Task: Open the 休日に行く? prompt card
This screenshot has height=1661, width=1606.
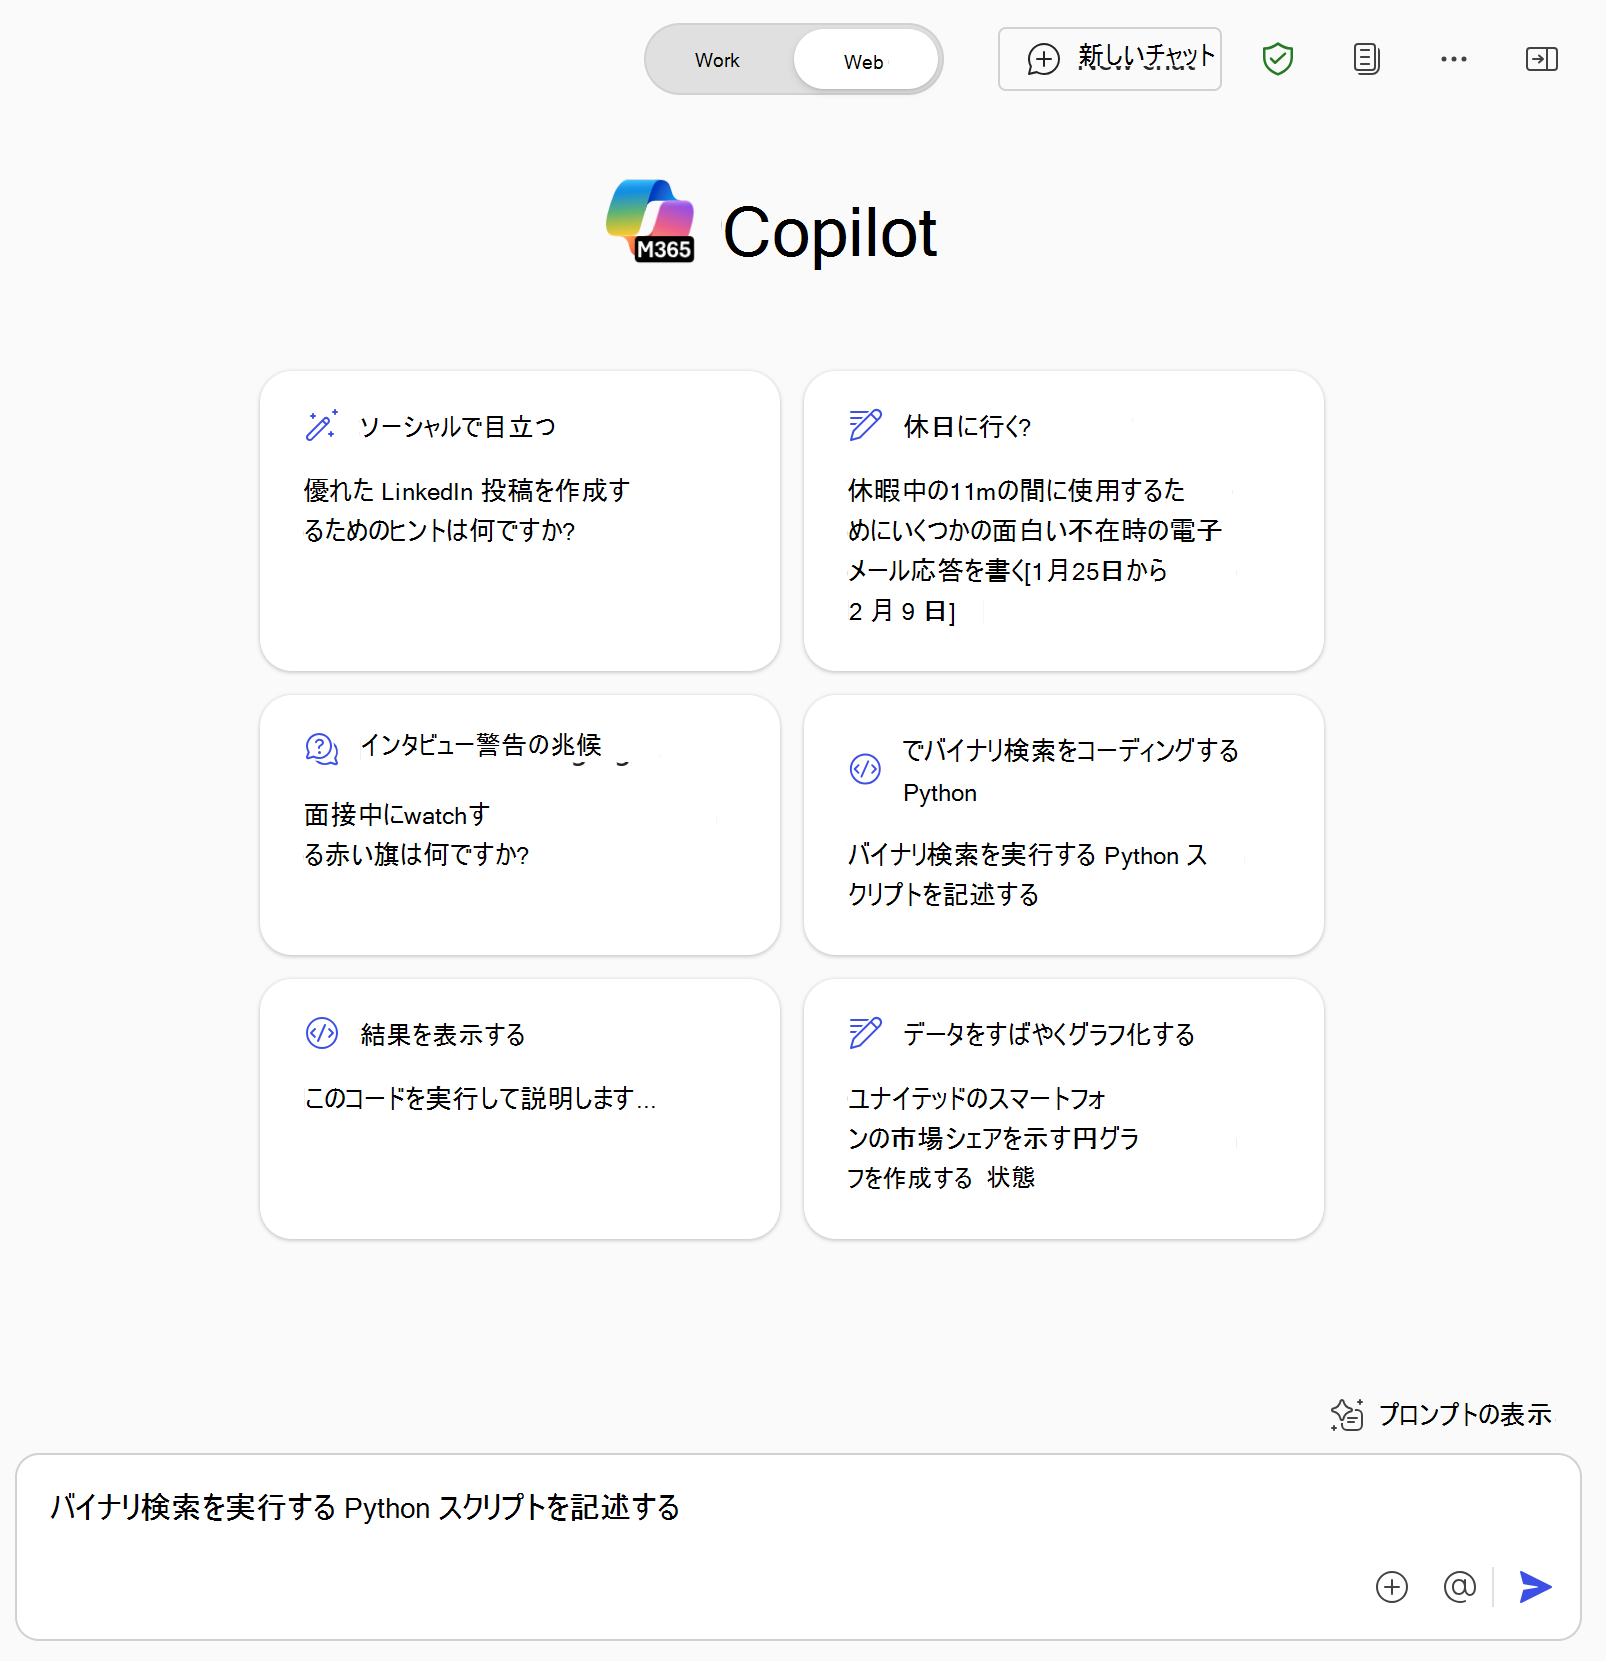Action: pos(1063,521)
